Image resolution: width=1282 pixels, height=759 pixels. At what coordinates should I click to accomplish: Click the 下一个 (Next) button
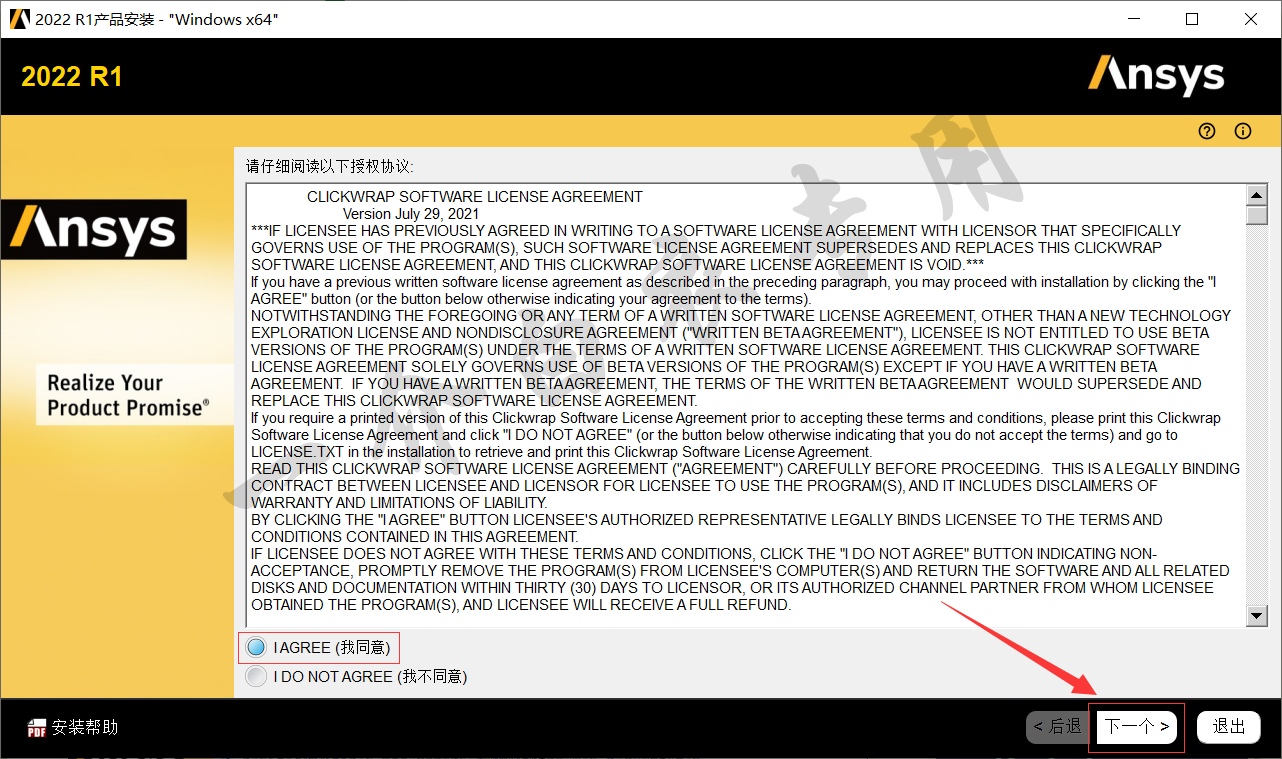1137,727
